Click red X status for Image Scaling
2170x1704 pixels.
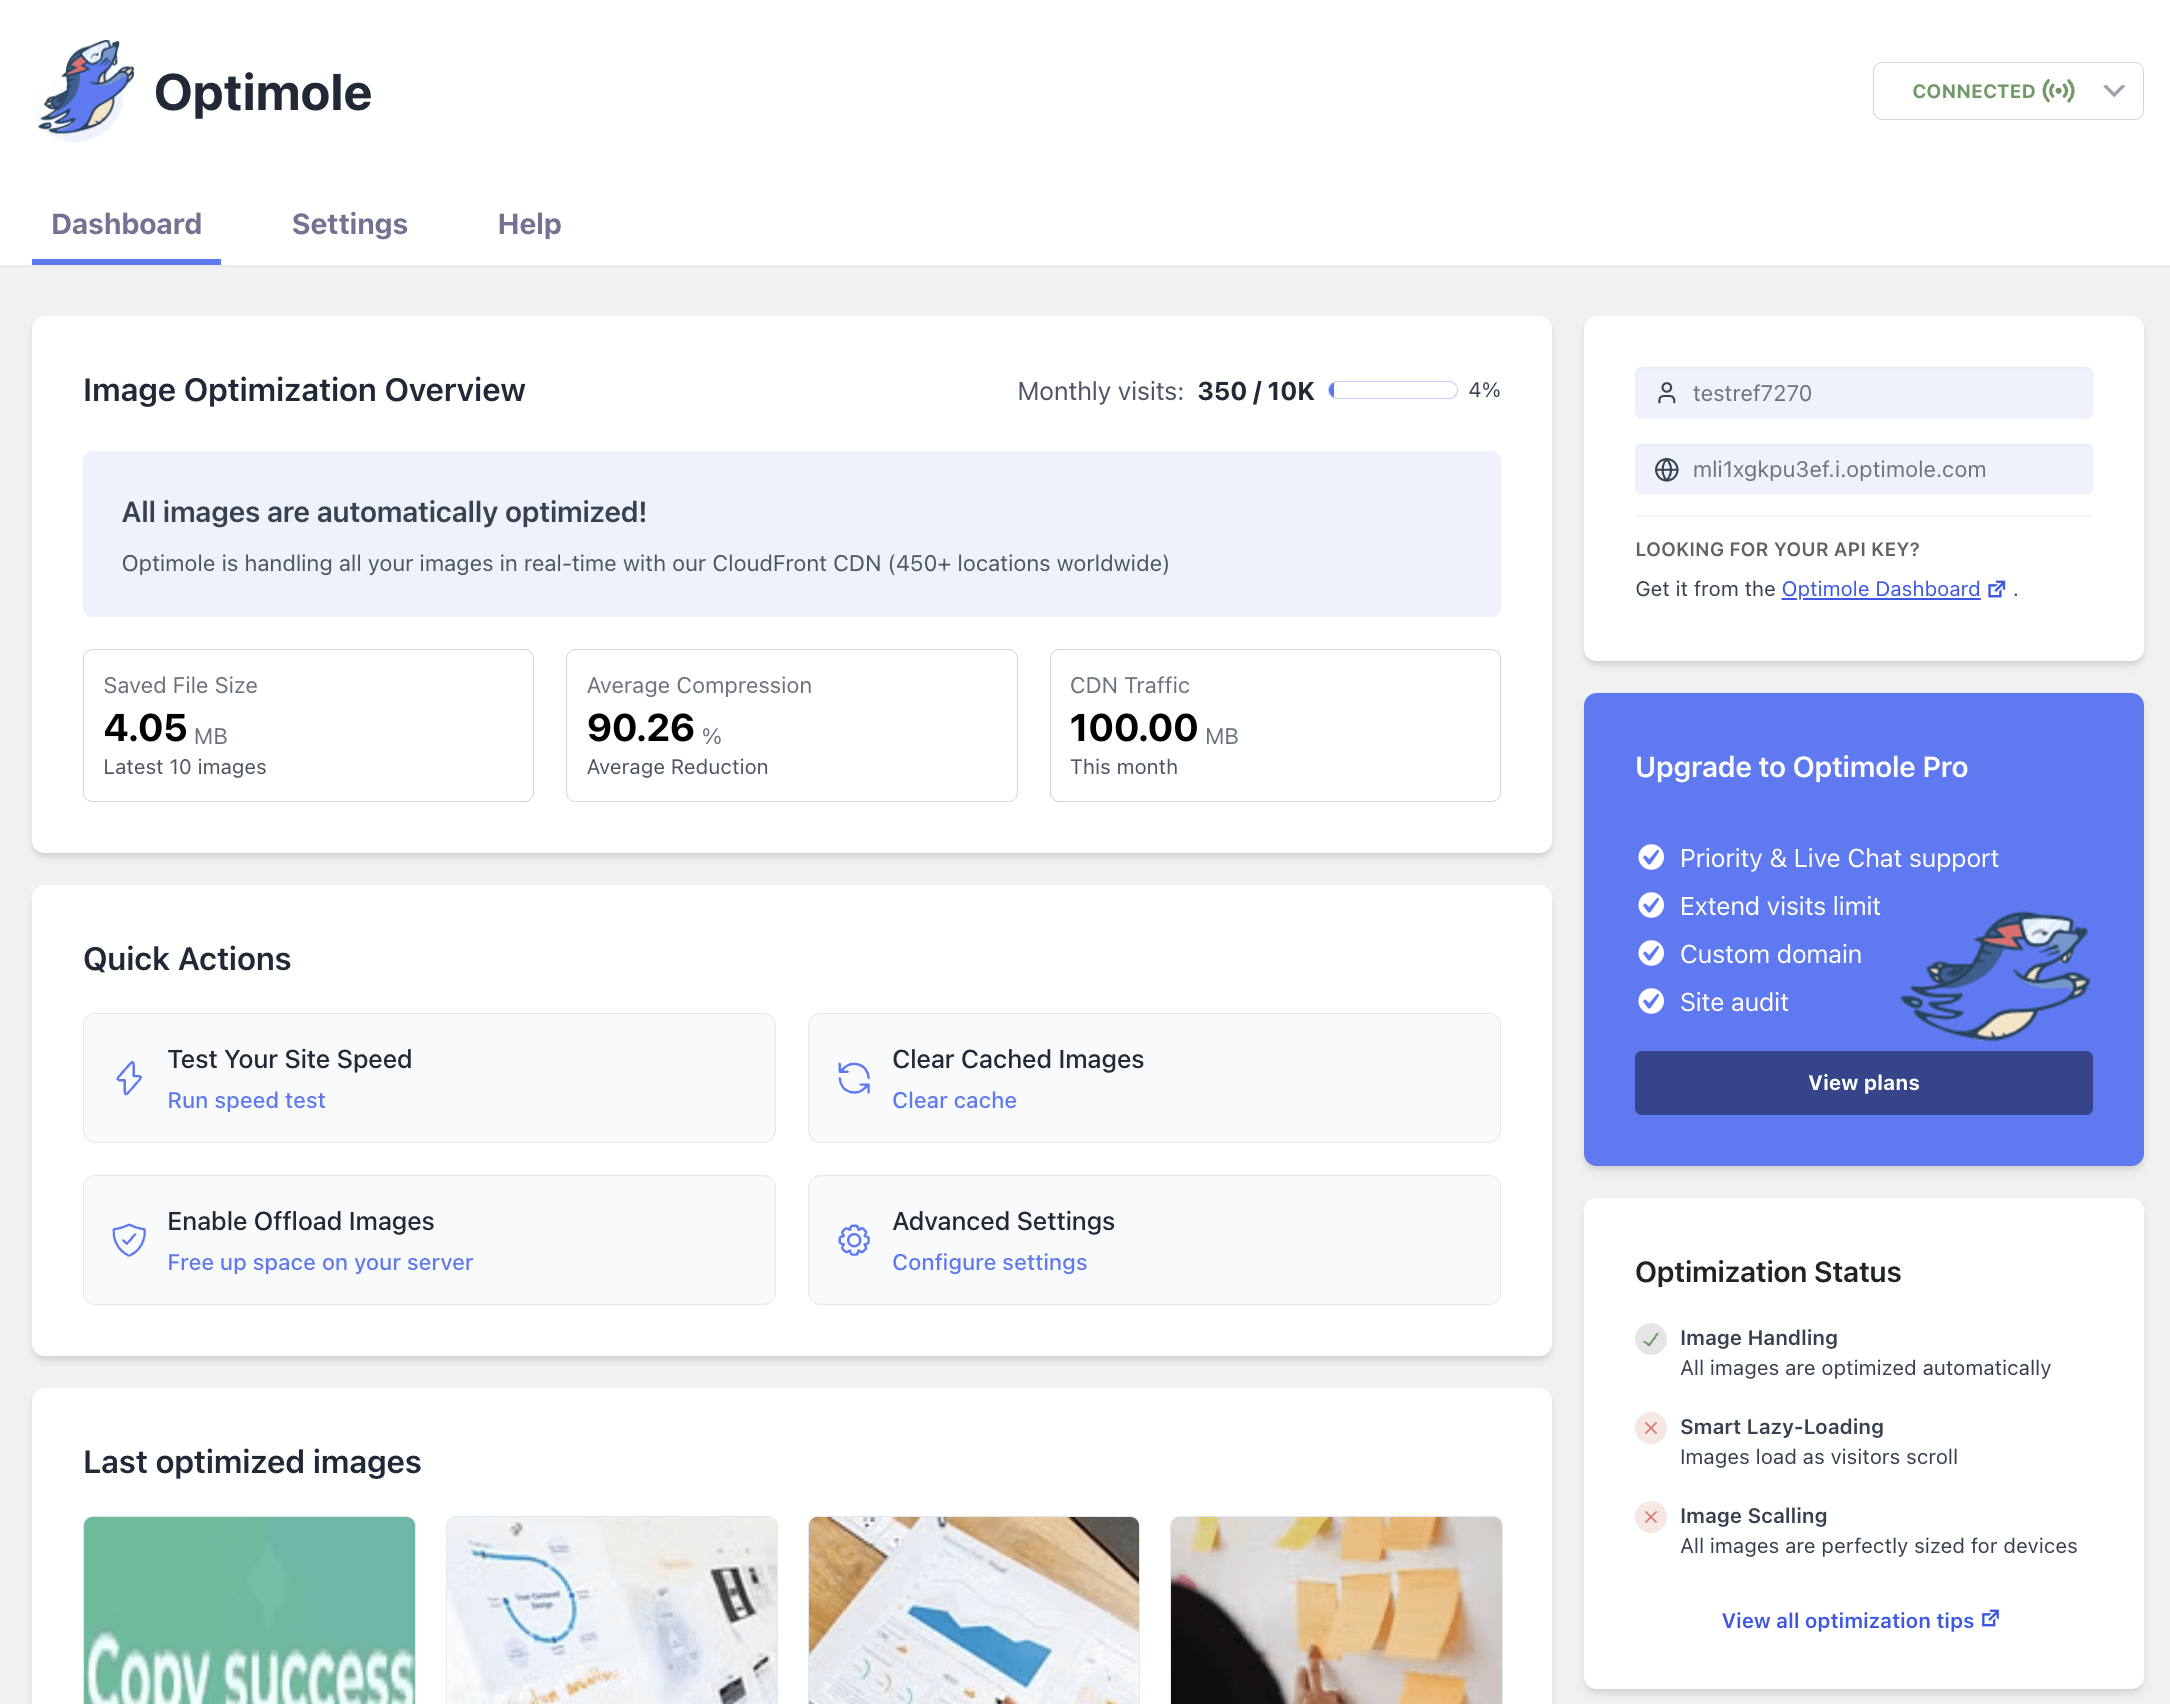coord(1651,1517)
